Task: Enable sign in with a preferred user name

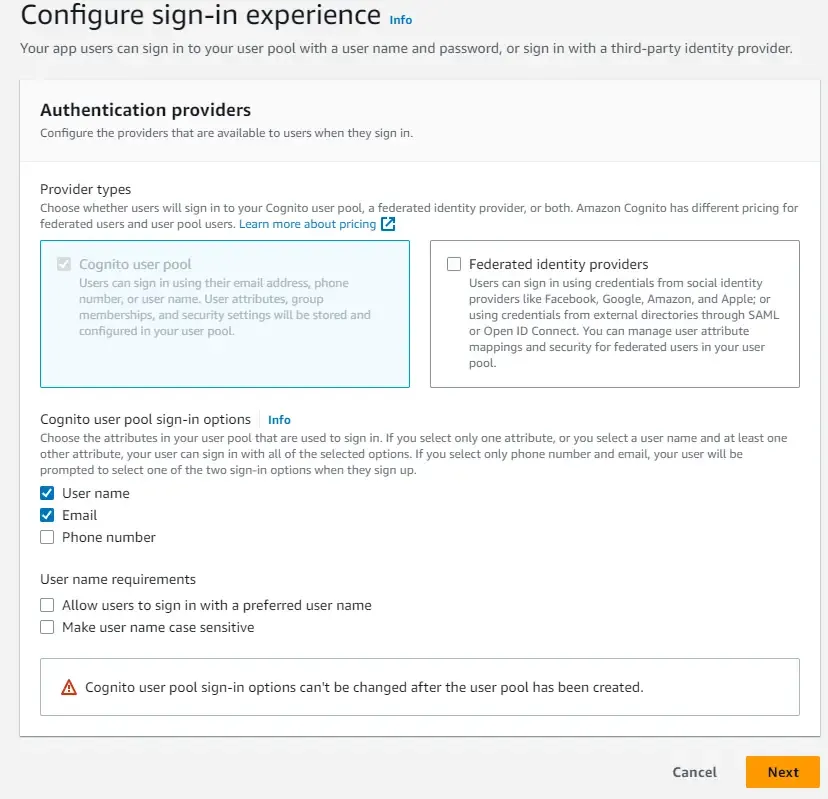Action: pyautogui.click(x=47, y=605)
